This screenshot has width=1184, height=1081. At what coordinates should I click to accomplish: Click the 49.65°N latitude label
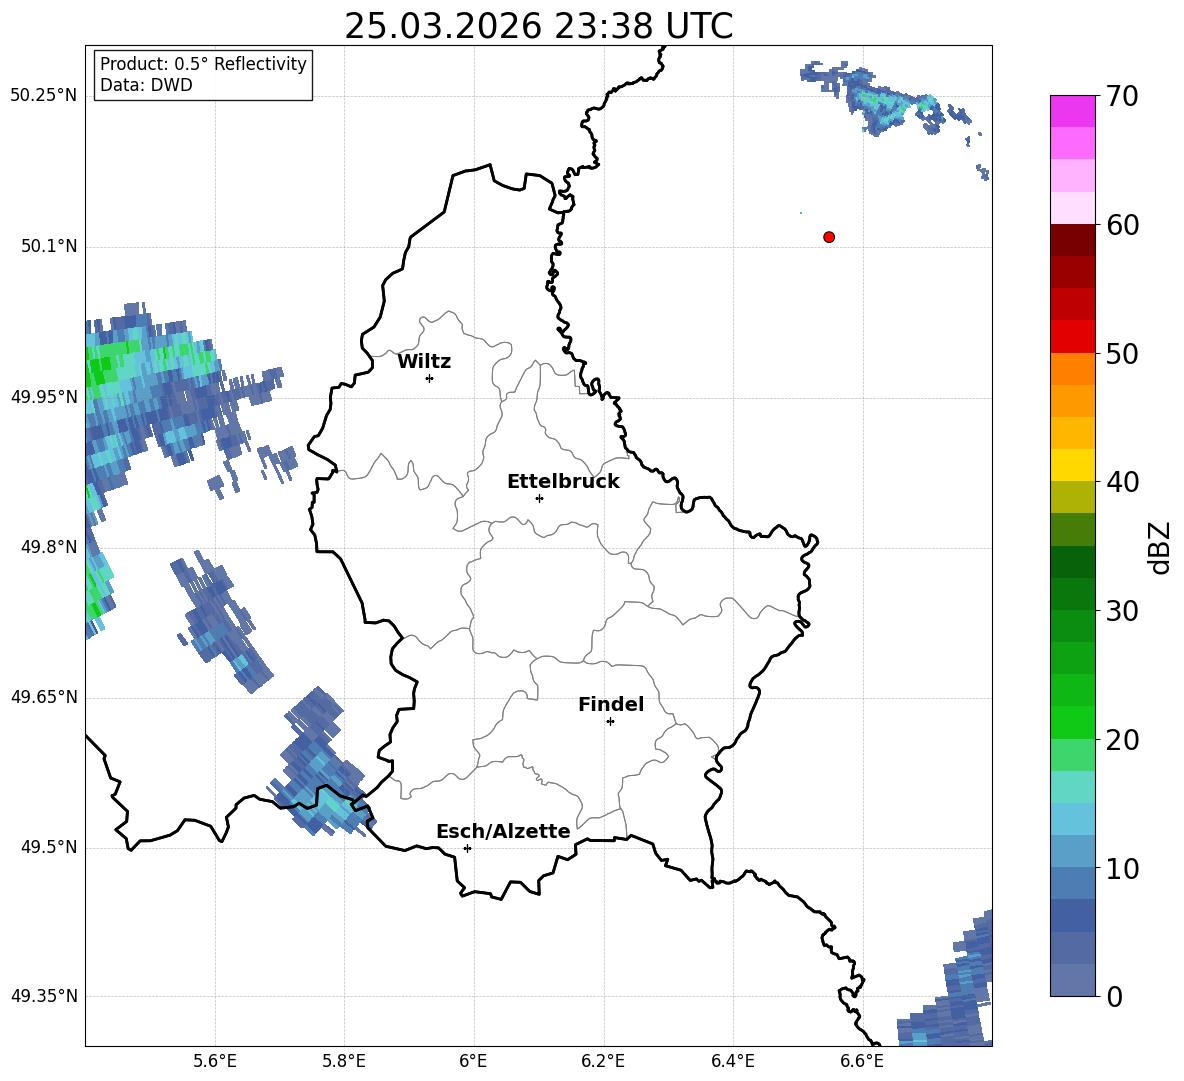(44, 696)
